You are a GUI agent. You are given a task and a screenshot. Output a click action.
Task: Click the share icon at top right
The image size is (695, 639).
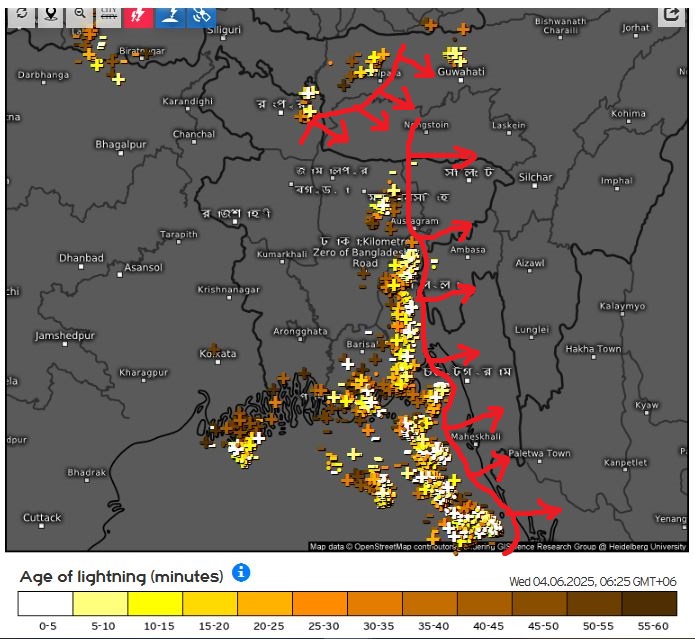click(x=671, y=15)
